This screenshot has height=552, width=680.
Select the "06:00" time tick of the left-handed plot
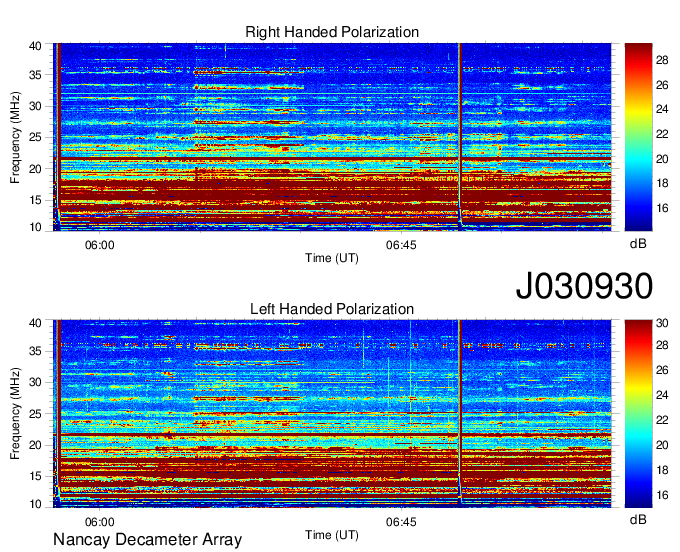(100, 522)
